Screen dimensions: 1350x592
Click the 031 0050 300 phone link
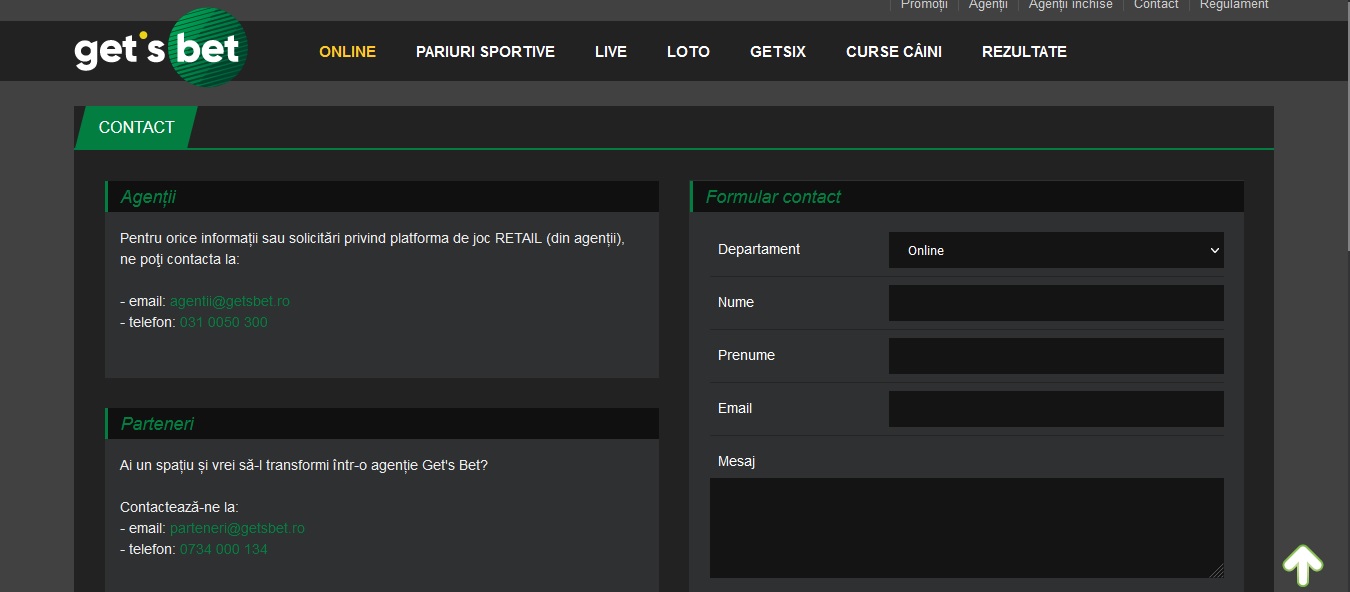(x=224, y=322)
